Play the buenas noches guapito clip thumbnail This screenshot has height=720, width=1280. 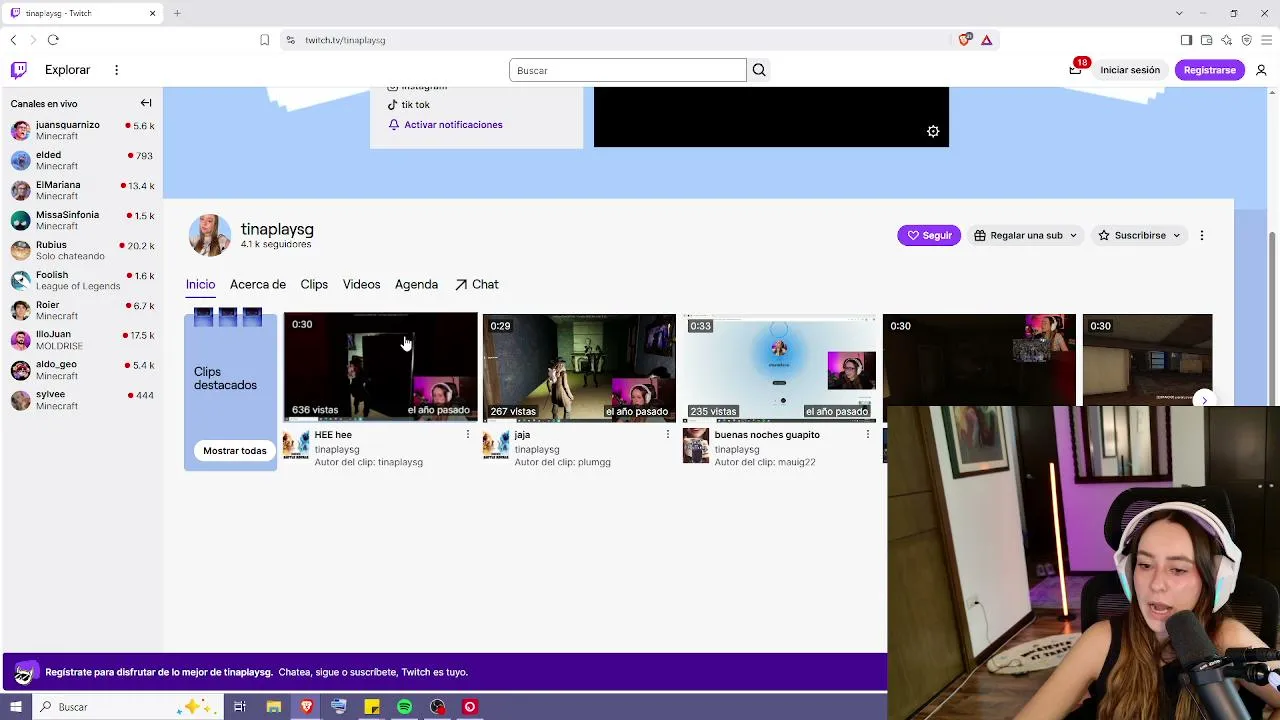point(780,368)
